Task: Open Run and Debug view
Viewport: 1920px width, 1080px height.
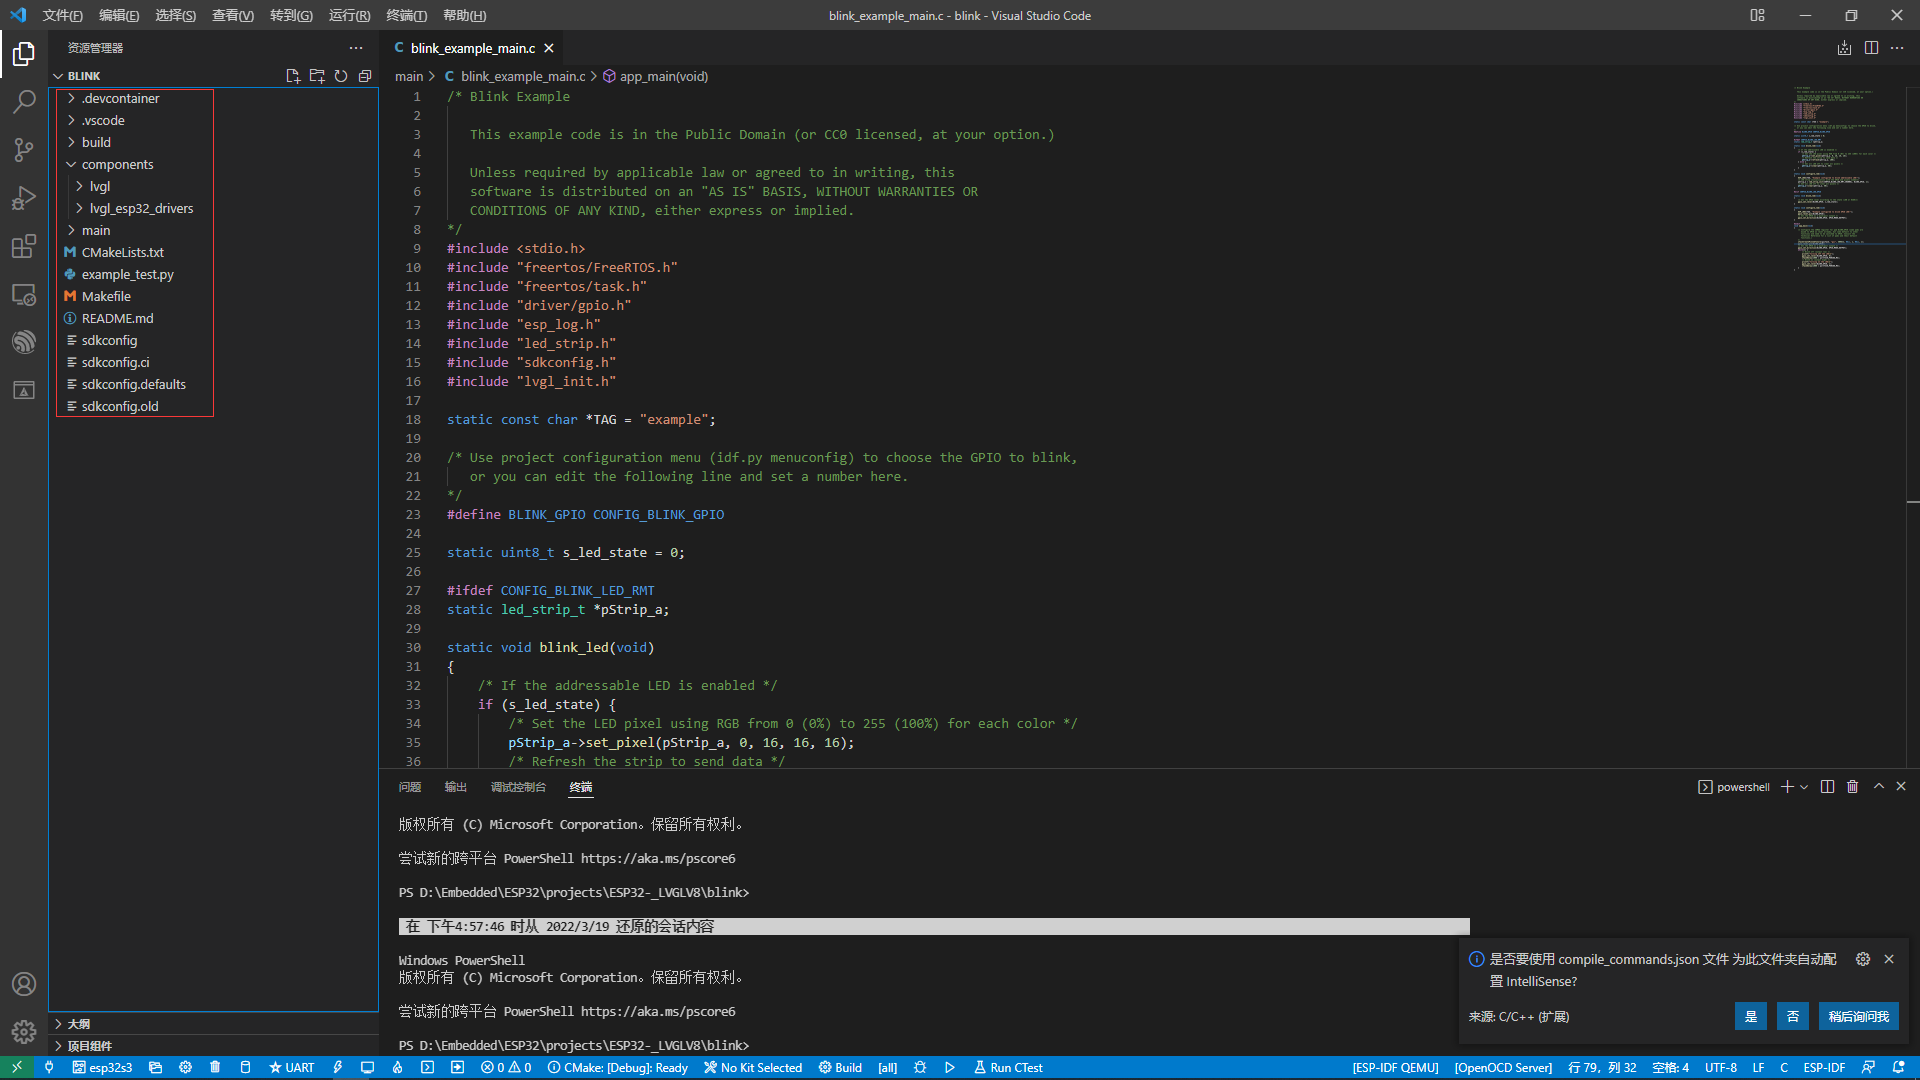Action: 24,198
